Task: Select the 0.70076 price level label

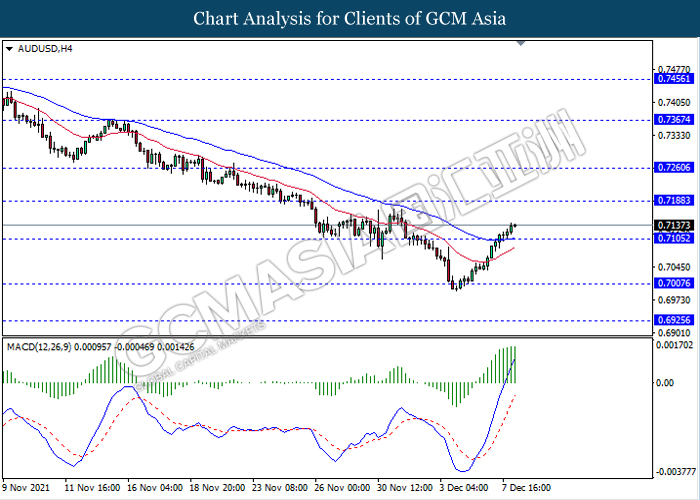Action: coord(674,283)
